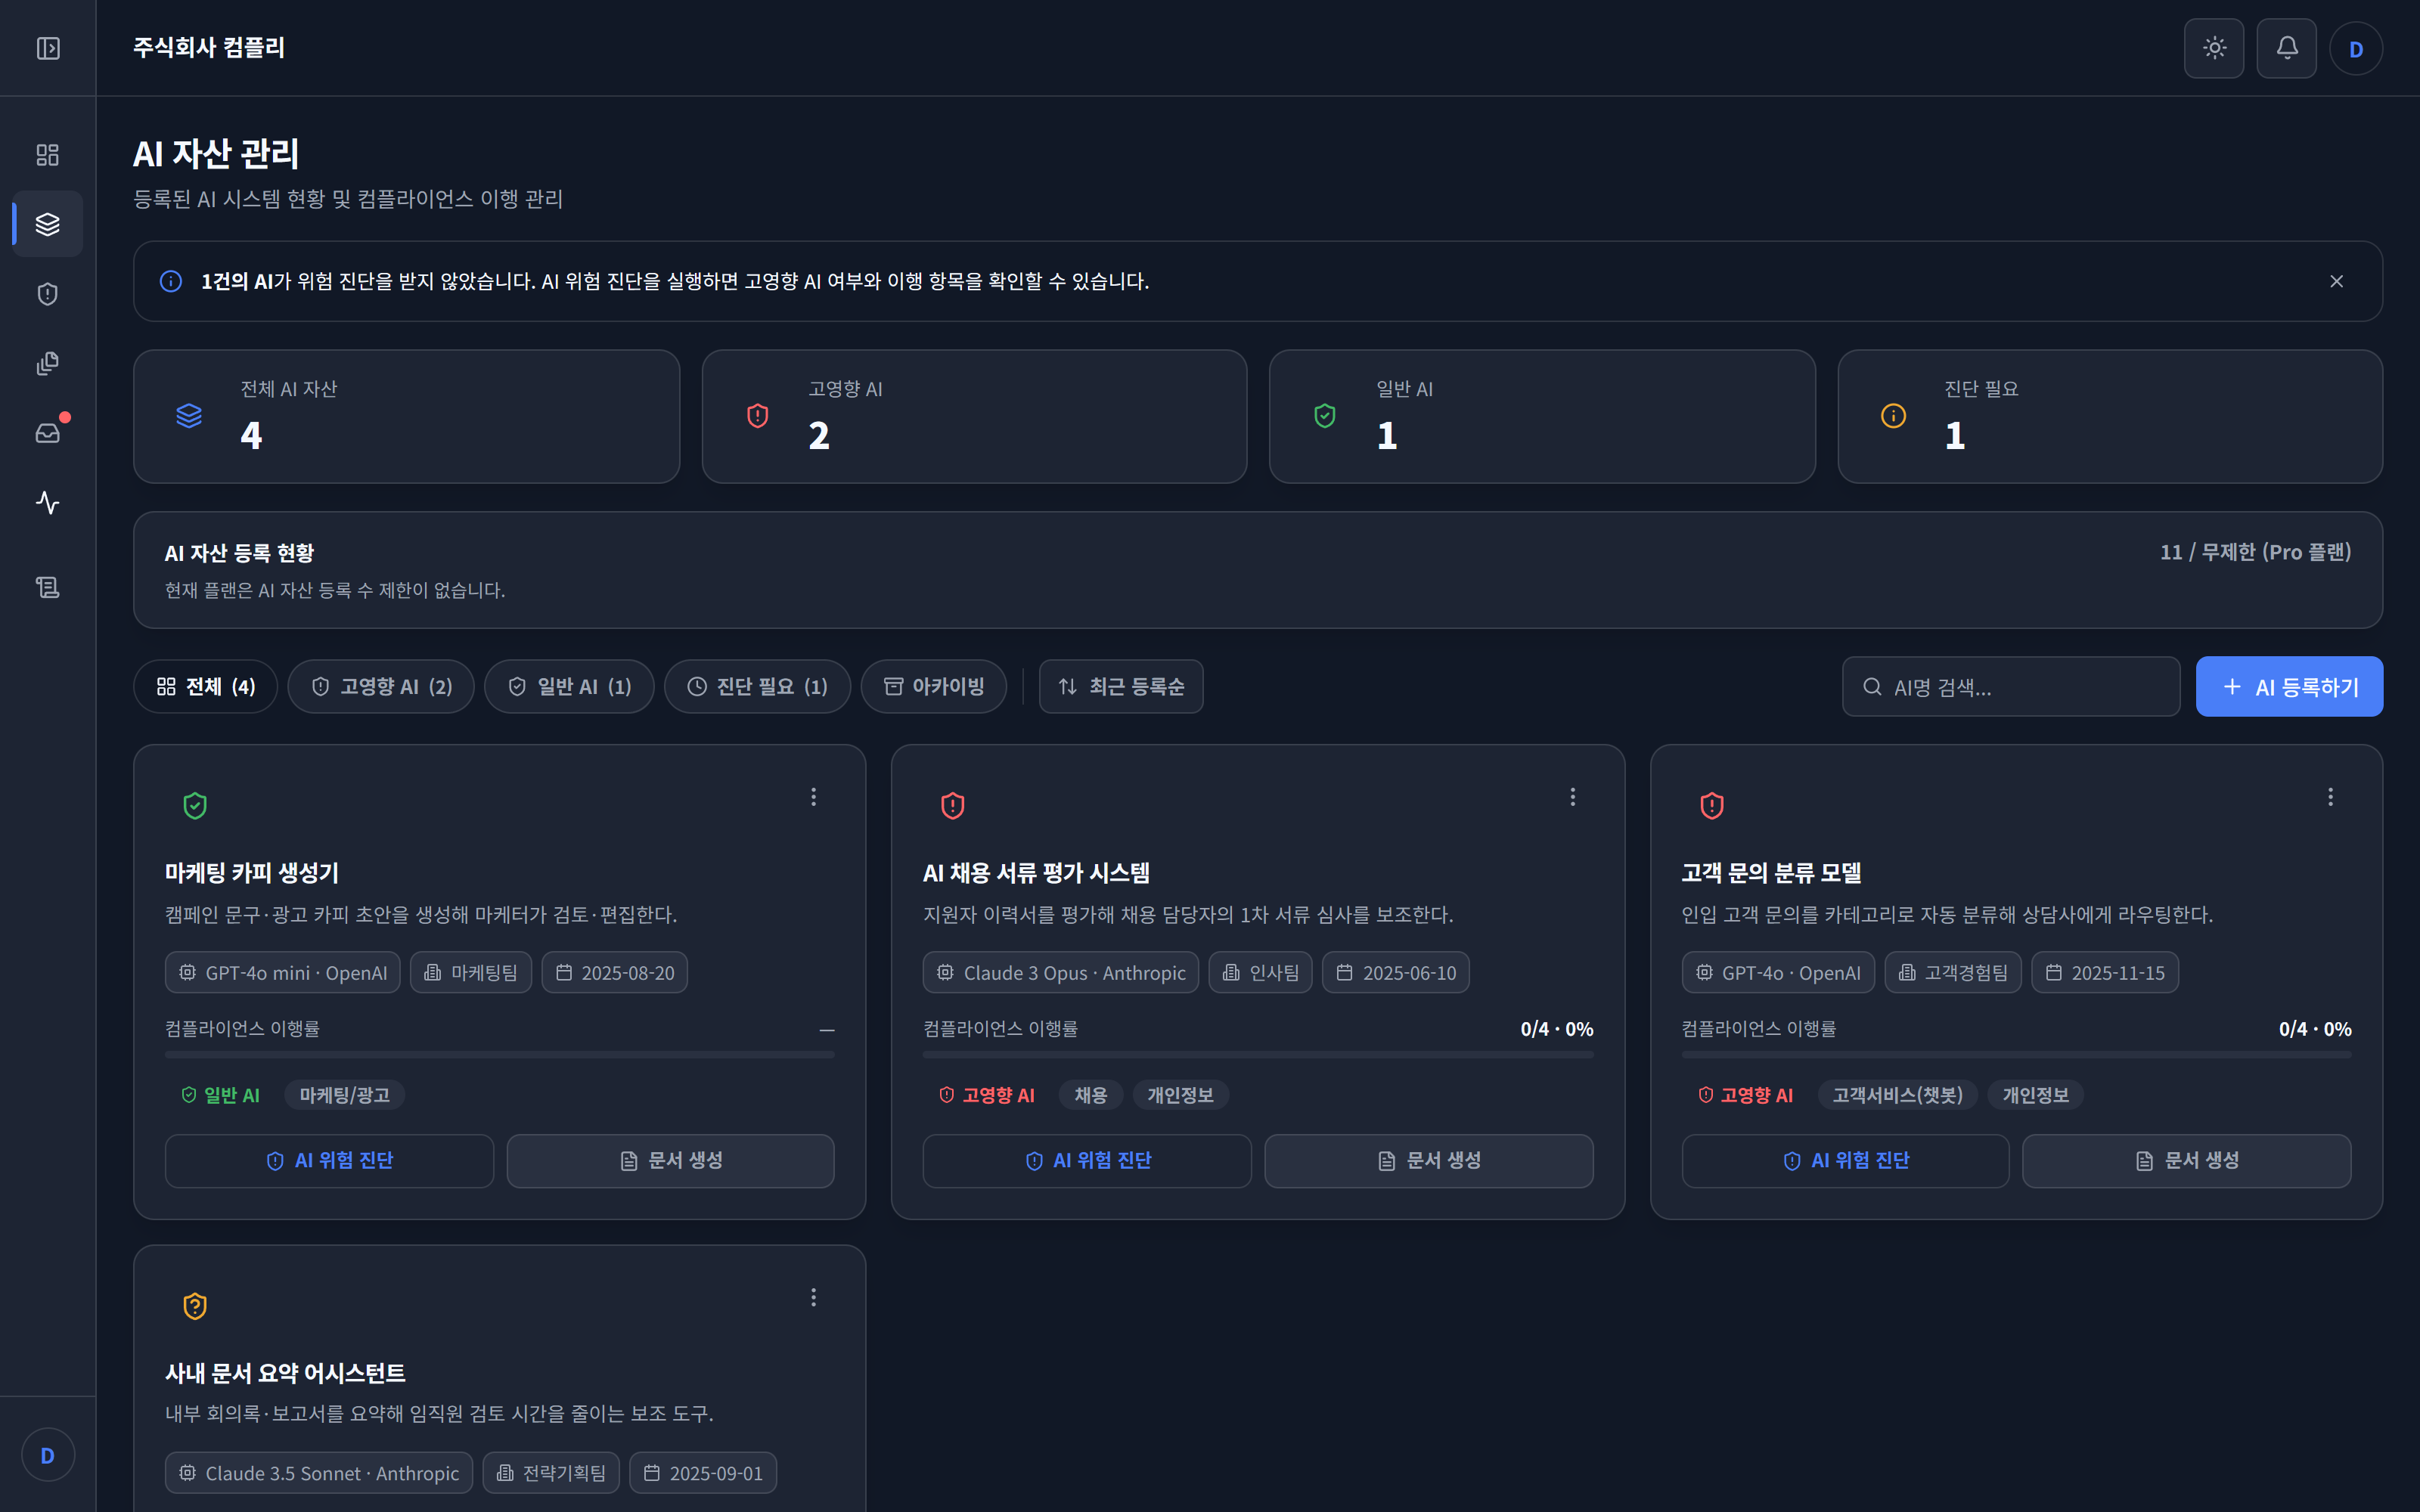Click the 고객경험팀 department tag

pyautogui.click(x=1953, y=972)
